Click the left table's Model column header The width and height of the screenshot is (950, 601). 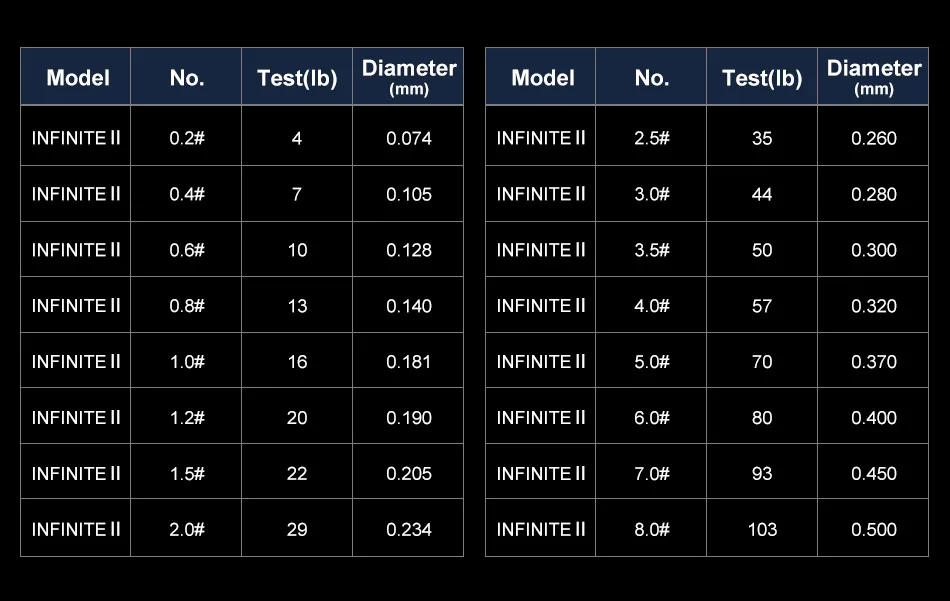point(78,77)
